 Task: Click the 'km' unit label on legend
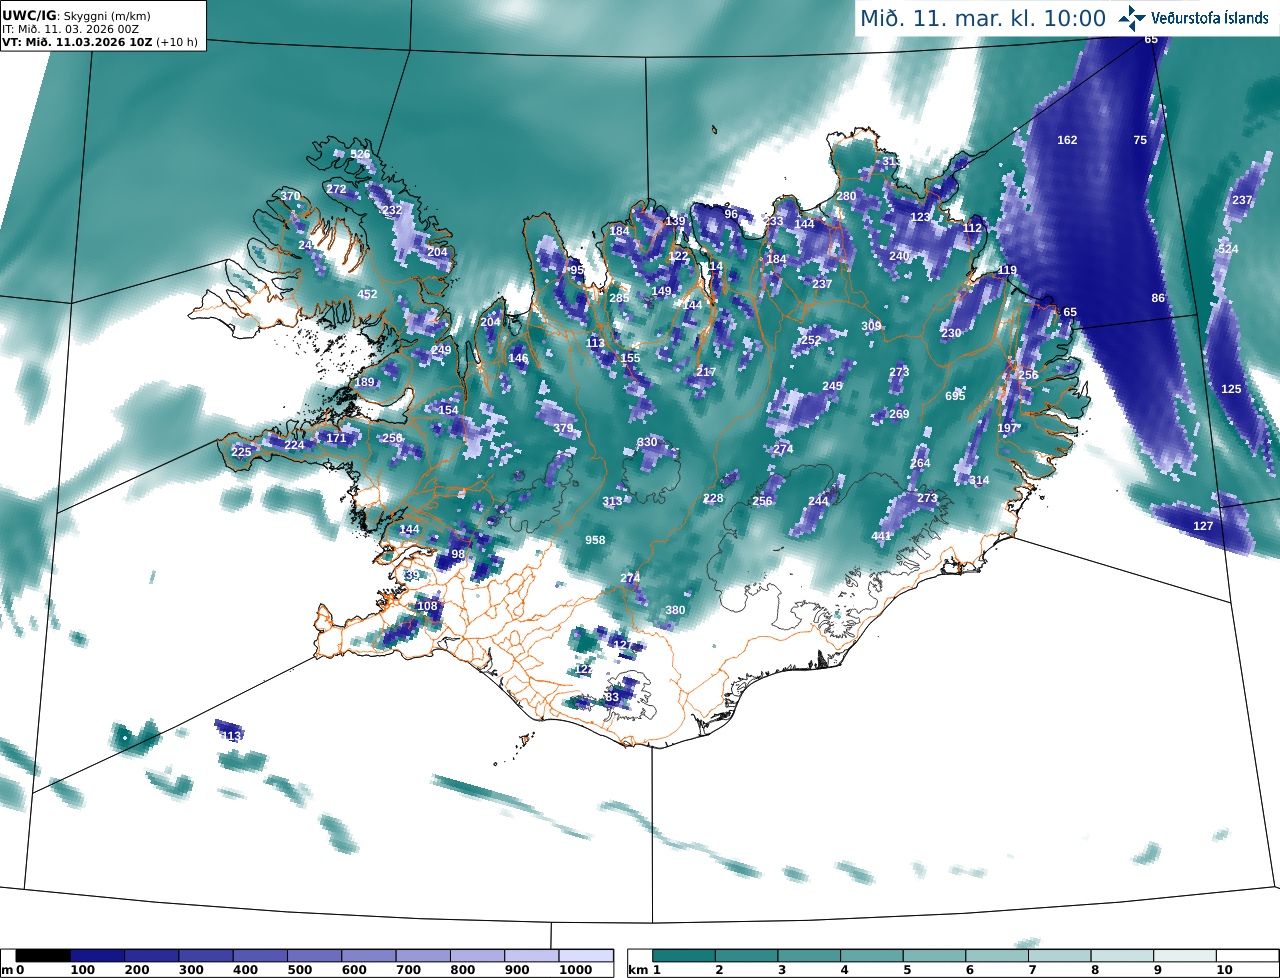pos(636,970)
